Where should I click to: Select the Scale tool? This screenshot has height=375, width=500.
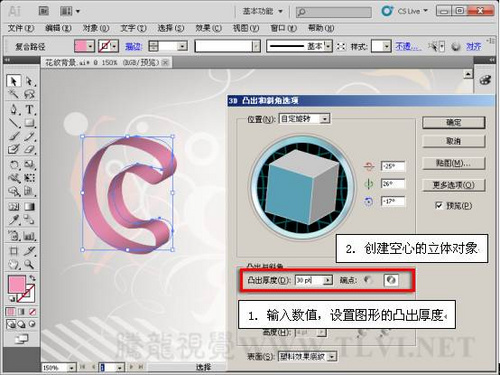(x=29, y=165)
